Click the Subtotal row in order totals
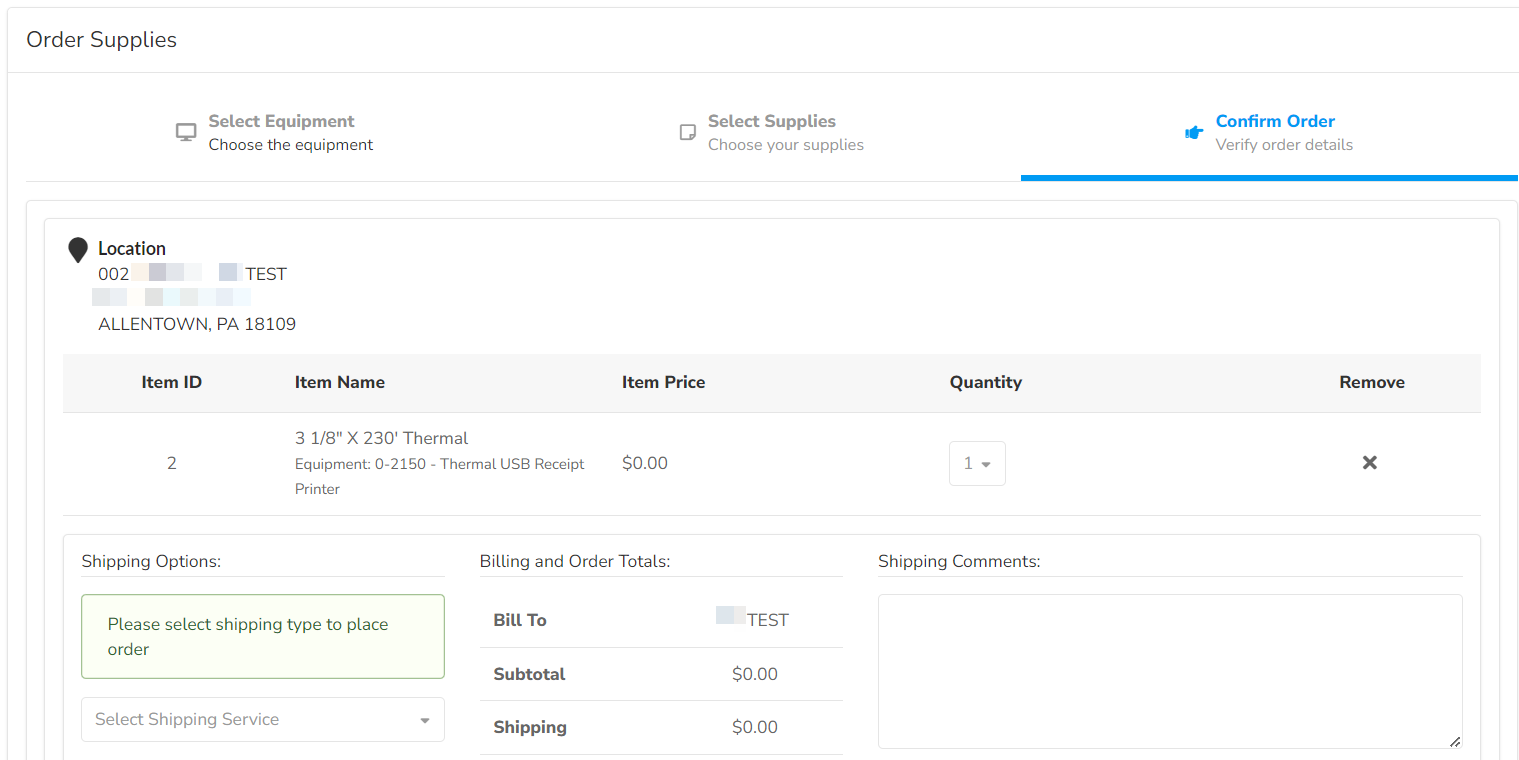The height and width of the screenshot is (760, 1519). click(x=660, y=674)
